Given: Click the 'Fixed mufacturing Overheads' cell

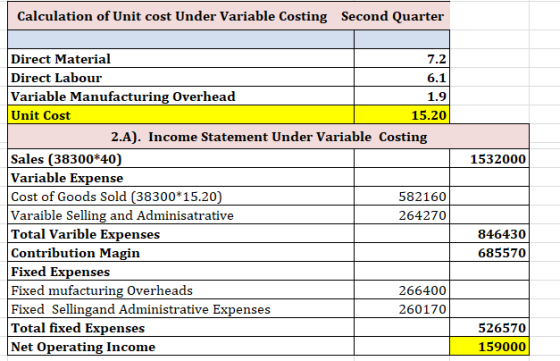Looking at the screenshot, I should tap(181, 290).
